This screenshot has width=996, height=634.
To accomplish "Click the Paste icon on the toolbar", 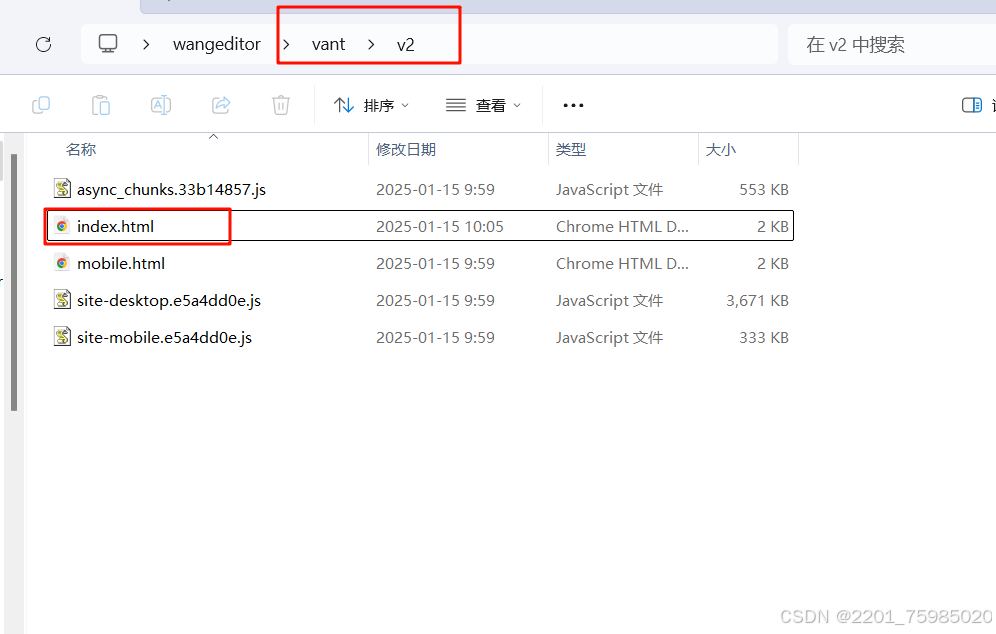I will (x=100, y=104).
